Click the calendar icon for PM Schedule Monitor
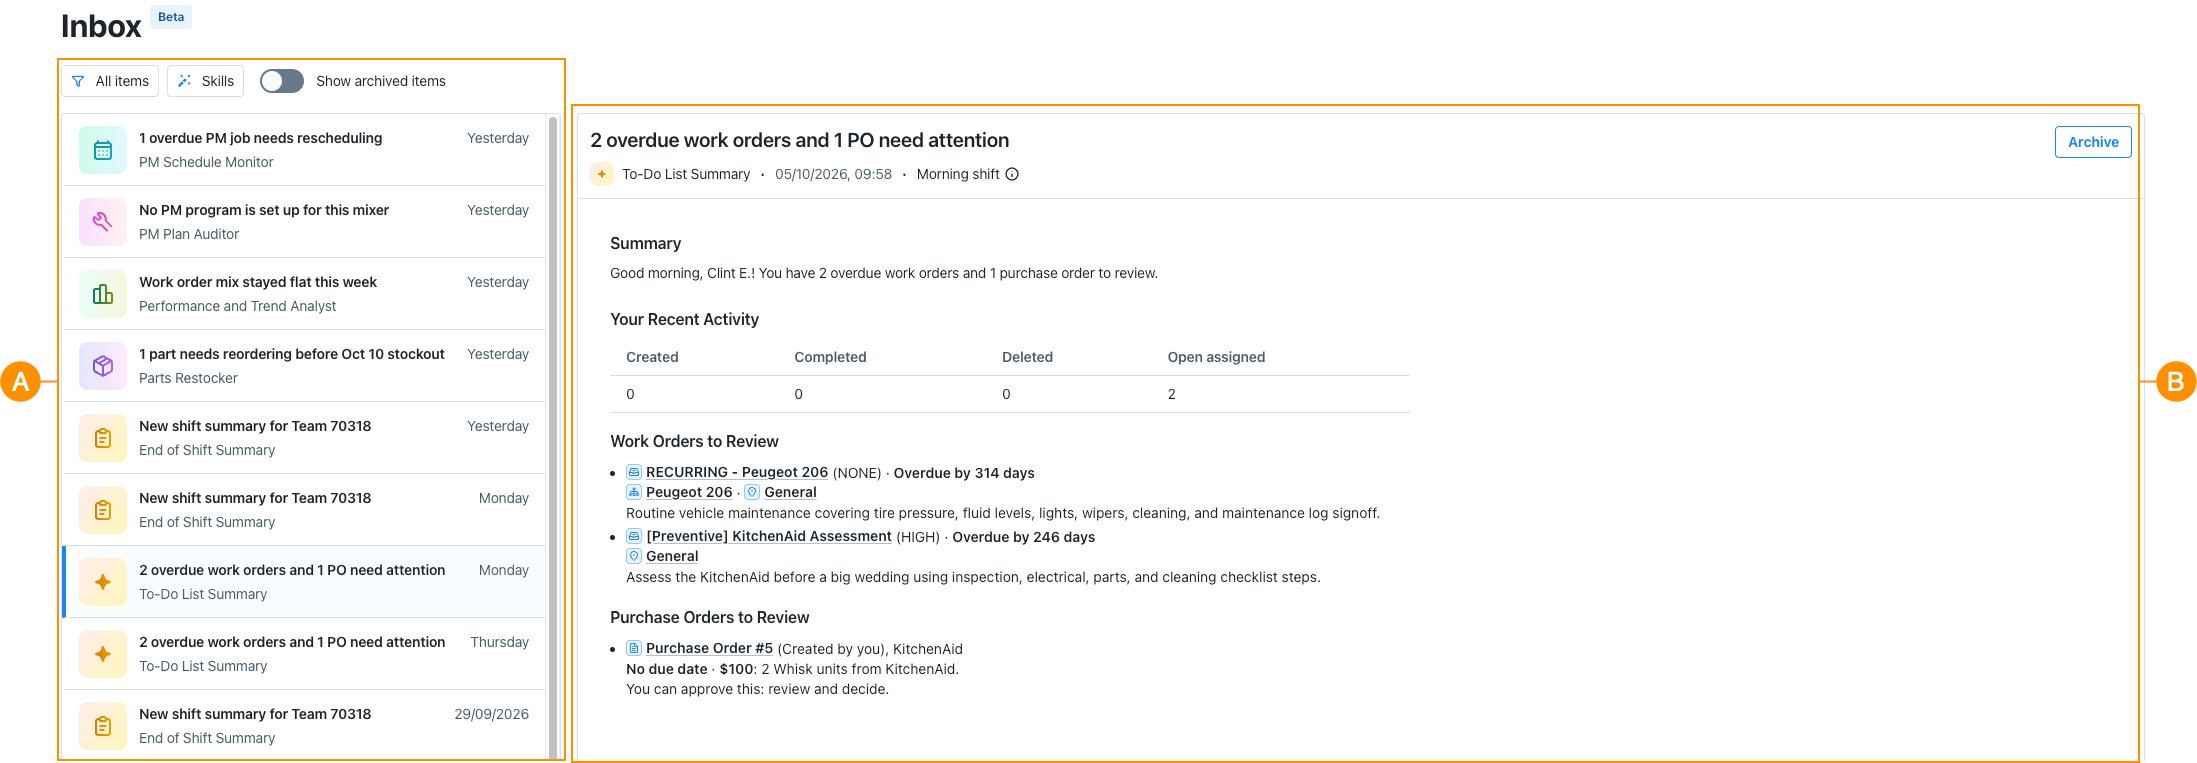 [x=103, y=150]
